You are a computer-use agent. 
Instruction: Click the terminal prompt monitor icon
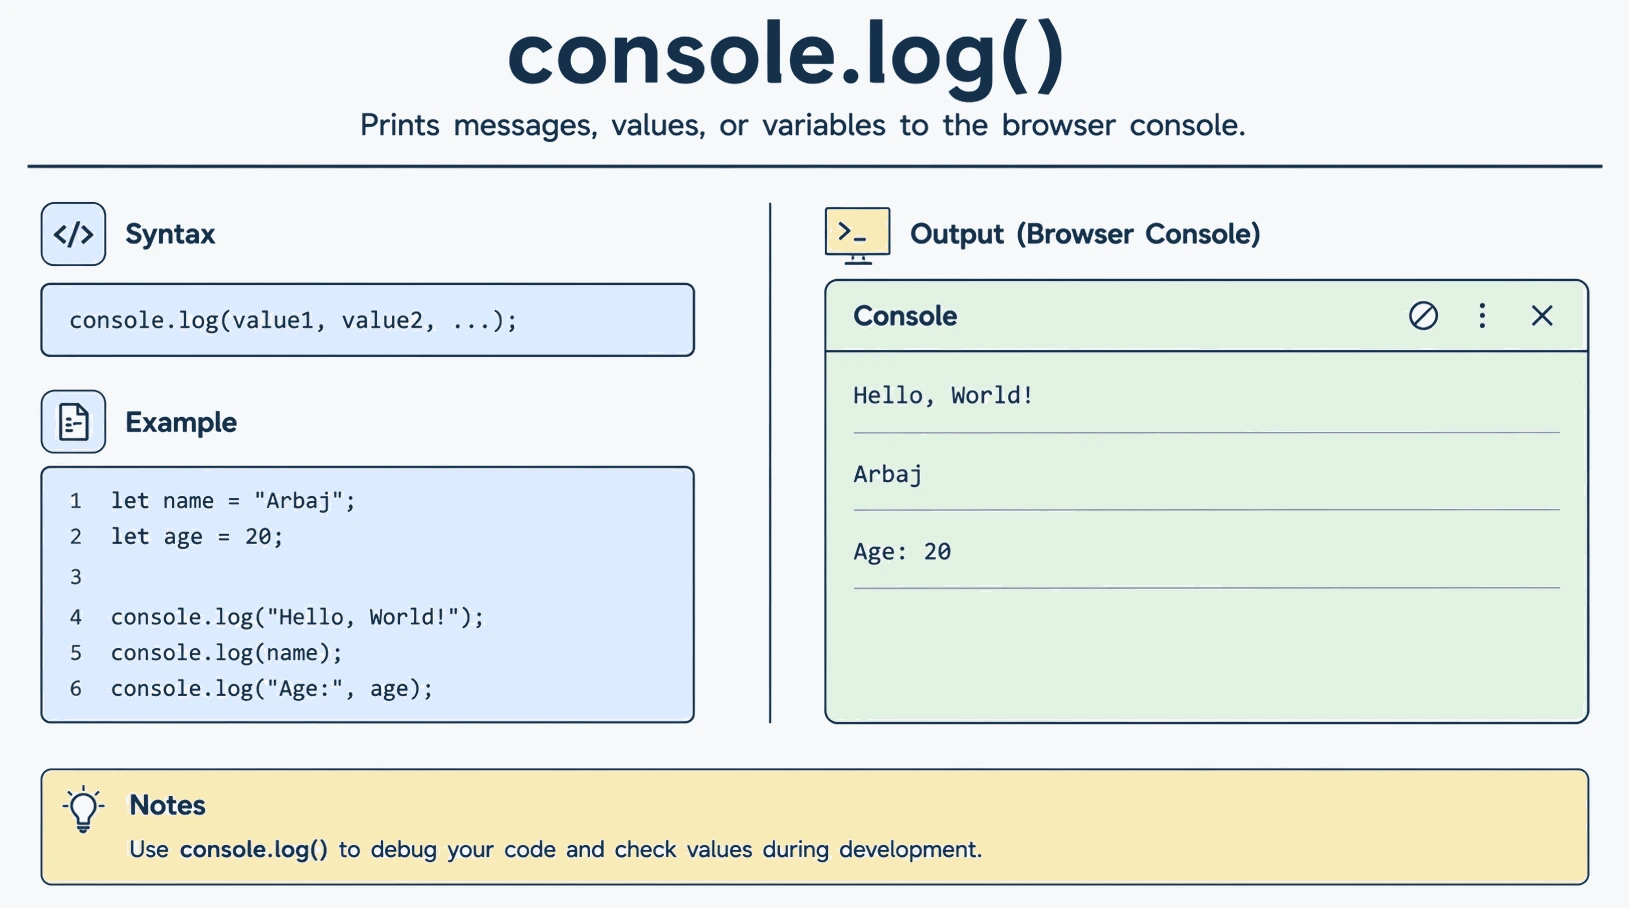857,236
